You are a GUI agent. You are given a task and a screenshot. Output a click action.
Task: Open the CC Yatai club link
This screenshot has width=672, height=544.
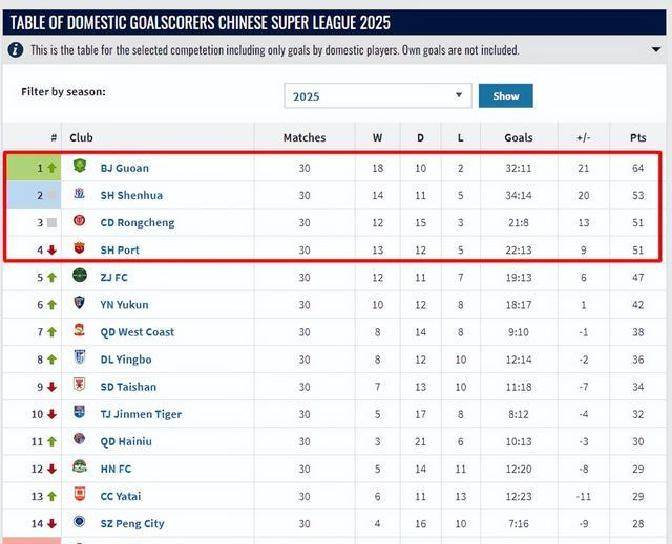(121, 496)
